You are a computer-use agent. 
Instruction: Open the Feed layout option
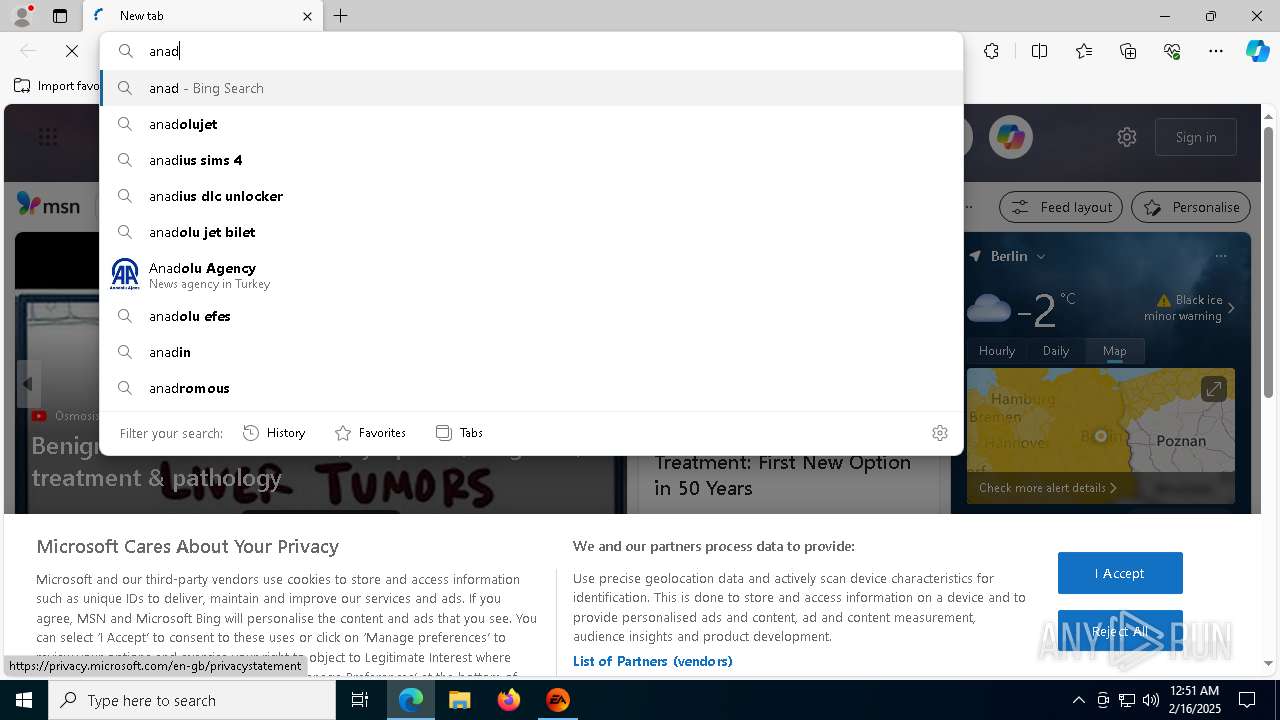[1062, 207]
